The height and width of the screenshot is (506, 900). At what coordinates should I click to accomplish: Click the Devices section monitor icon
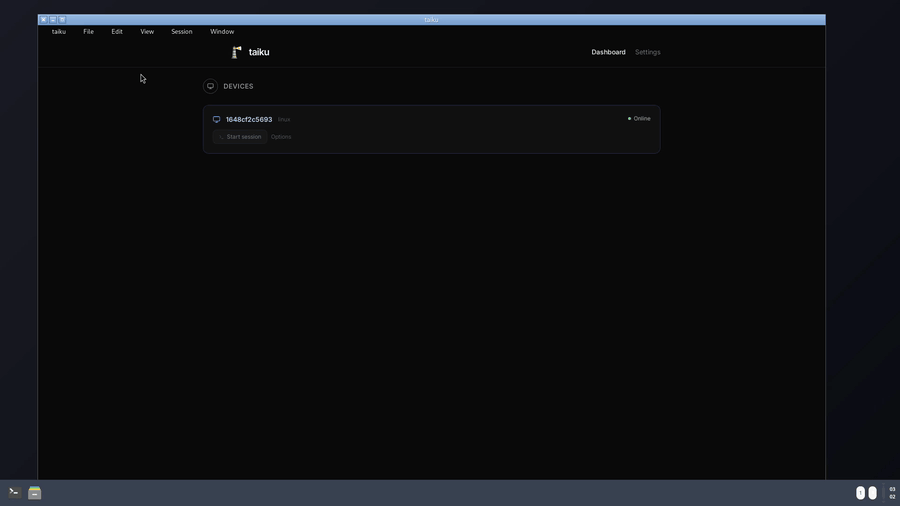pyautogui.click(x=211, y=86)
